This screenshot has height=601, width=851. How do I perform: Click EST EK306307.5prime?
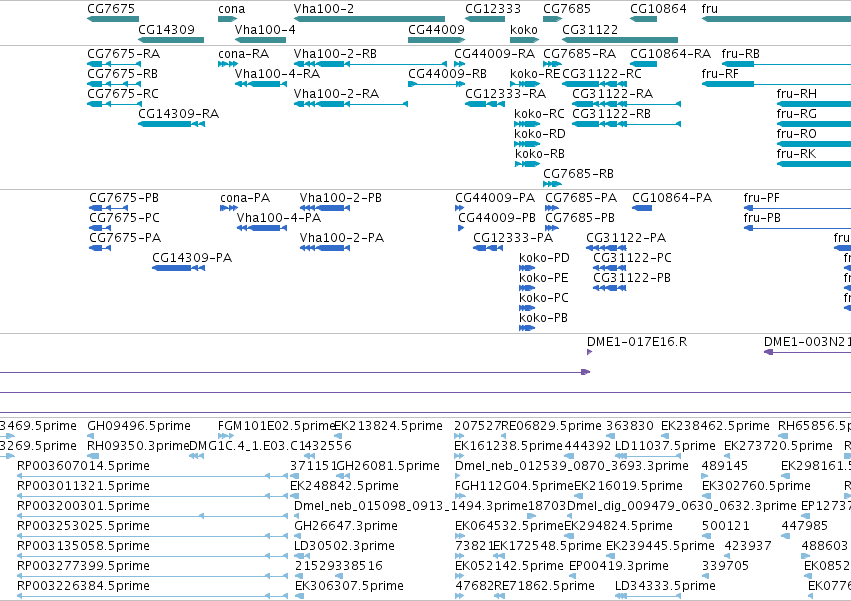tap(299, 596)
